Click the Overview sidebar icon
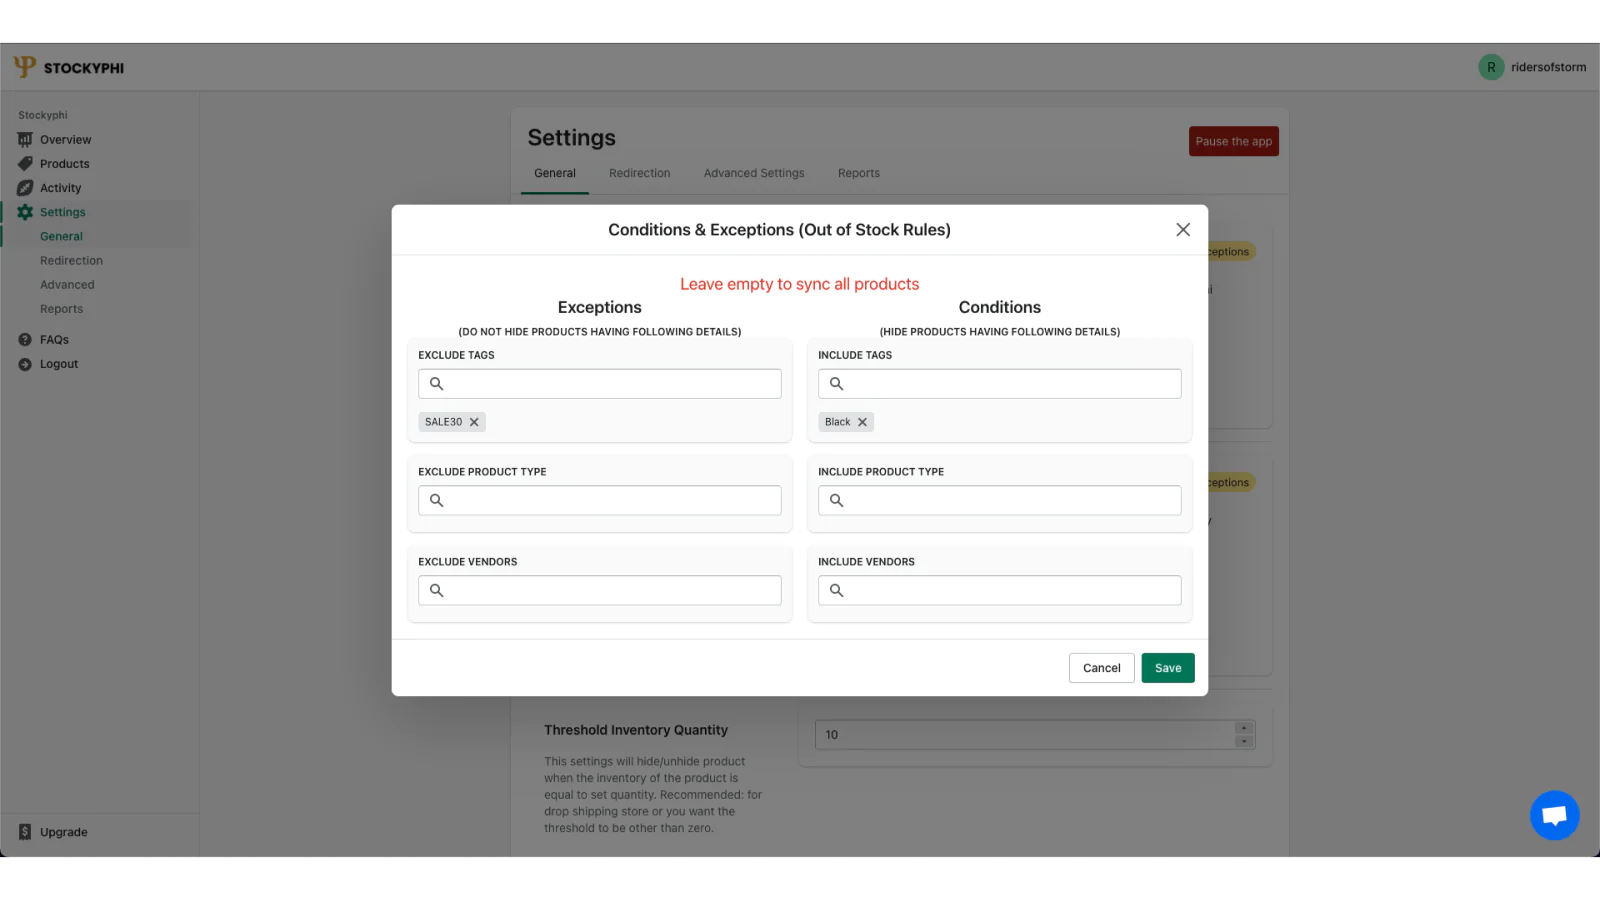1600x900 pixels. pyautogui.click(x=25, y=140)
